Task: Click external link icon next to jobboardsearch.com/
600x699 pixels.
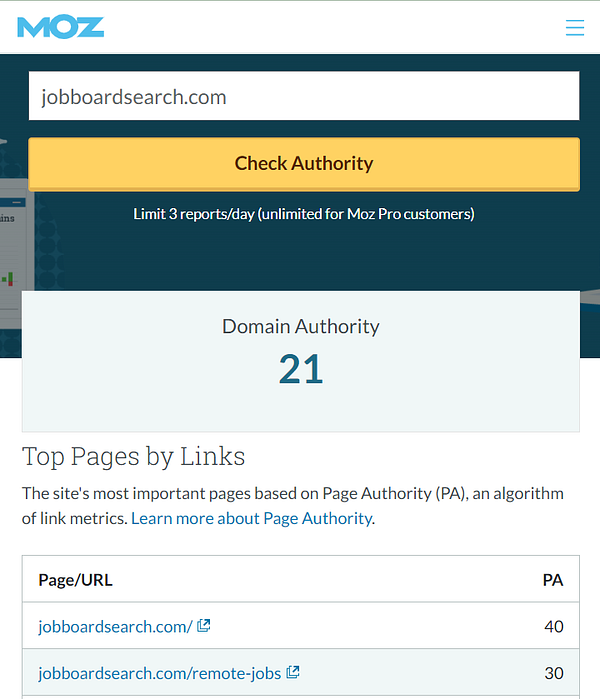Action: click(x=204, y=625)
